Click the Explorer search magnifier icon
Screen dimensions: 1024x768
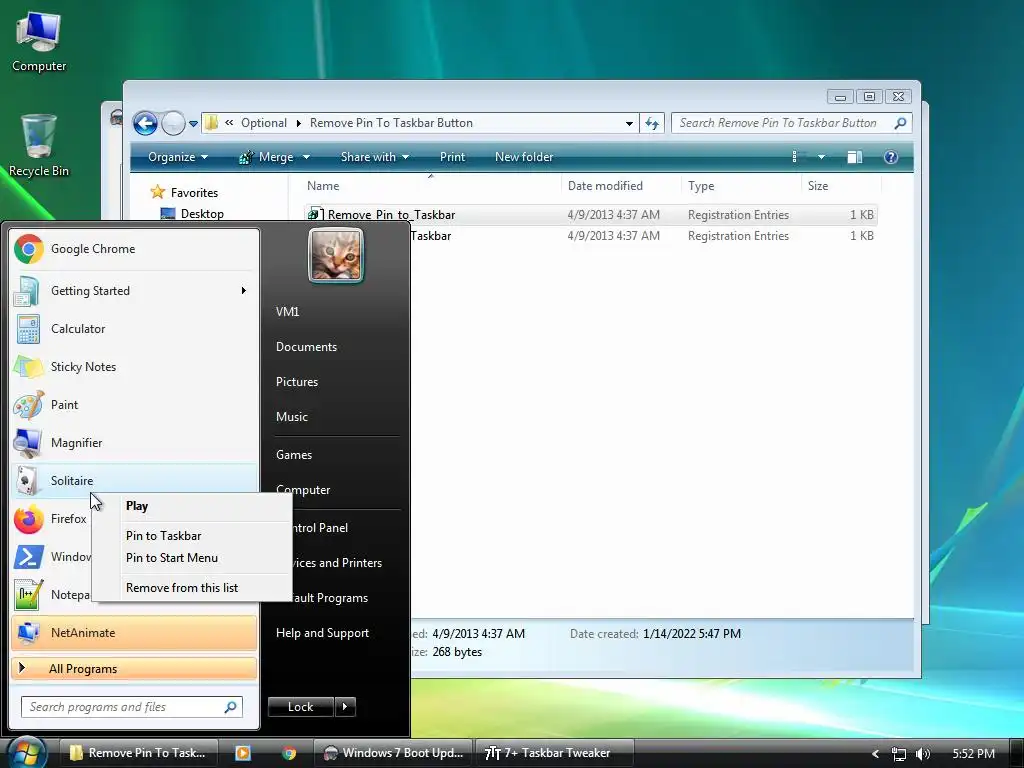coord(900,123)
